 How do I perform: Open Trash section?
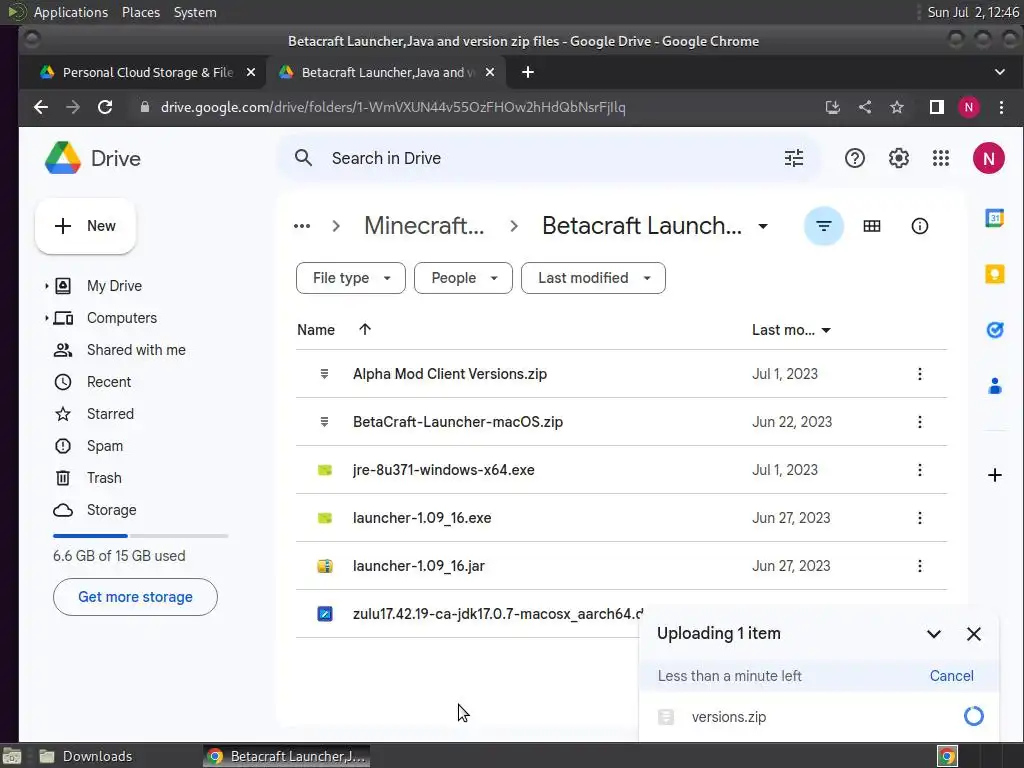(x=104, y=478)
